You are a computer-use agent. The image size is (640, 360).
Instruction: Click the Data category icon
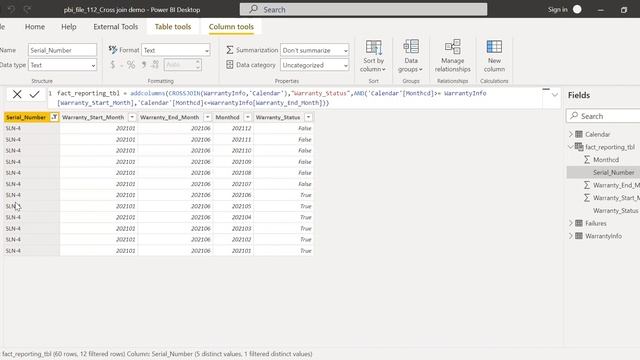click(230, 64)
